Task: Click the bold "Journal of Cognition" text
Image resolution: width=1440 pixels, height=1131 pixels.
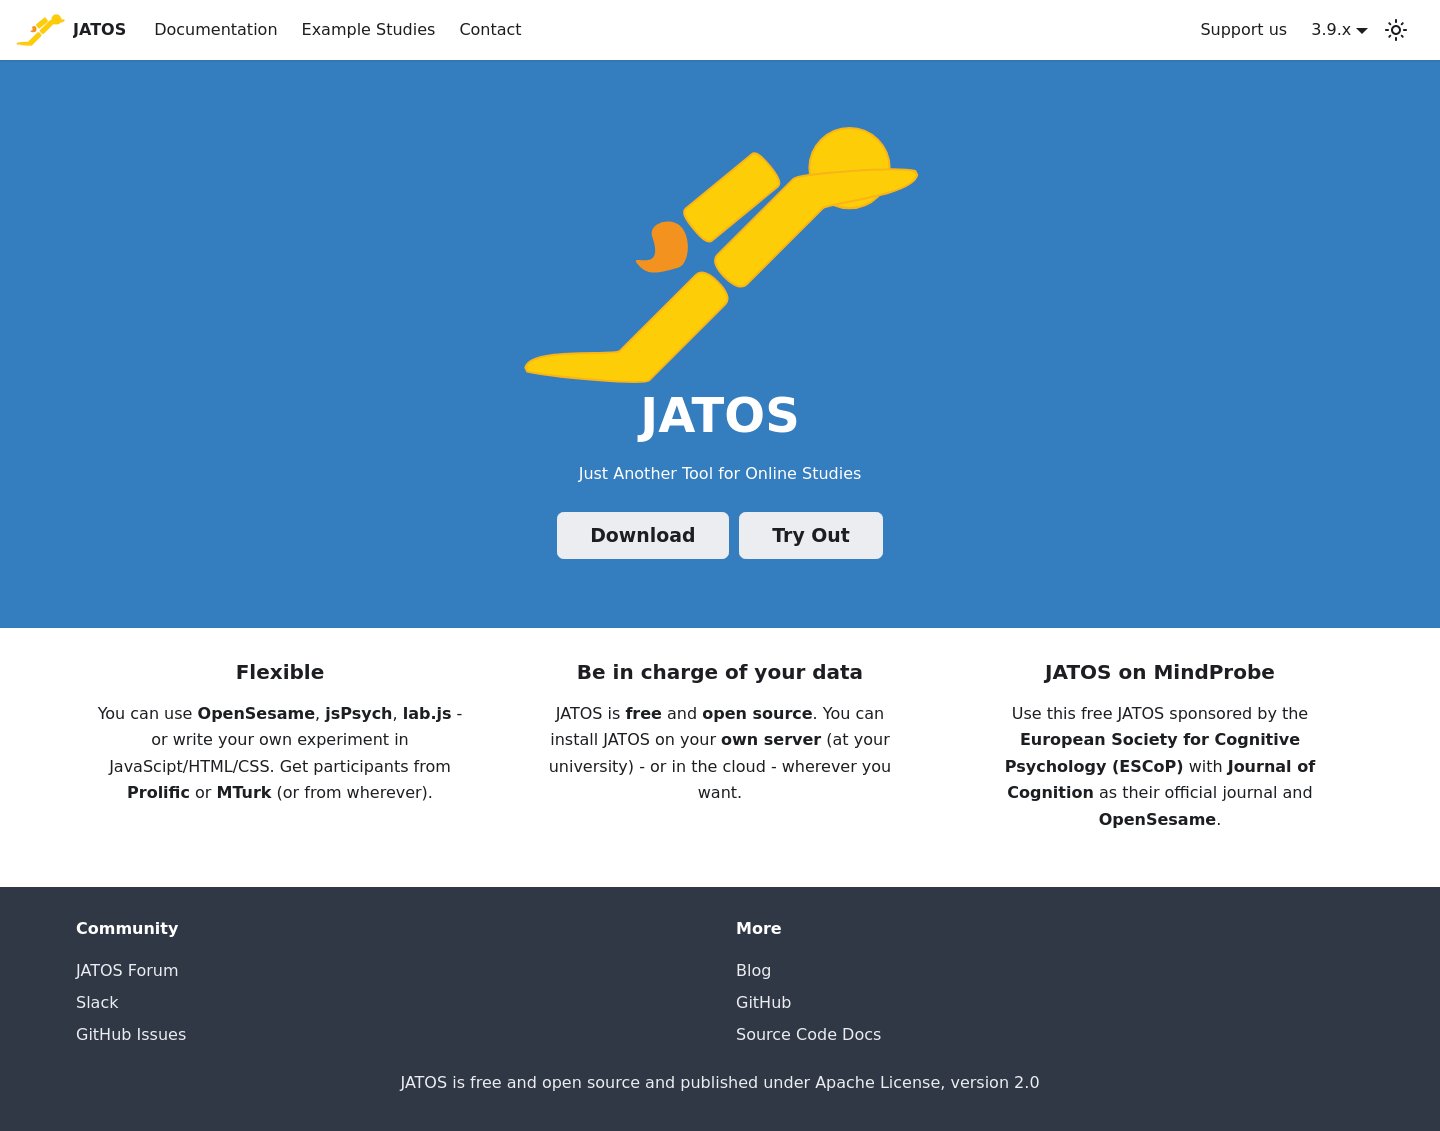Action: click(x=1161, y=779)
